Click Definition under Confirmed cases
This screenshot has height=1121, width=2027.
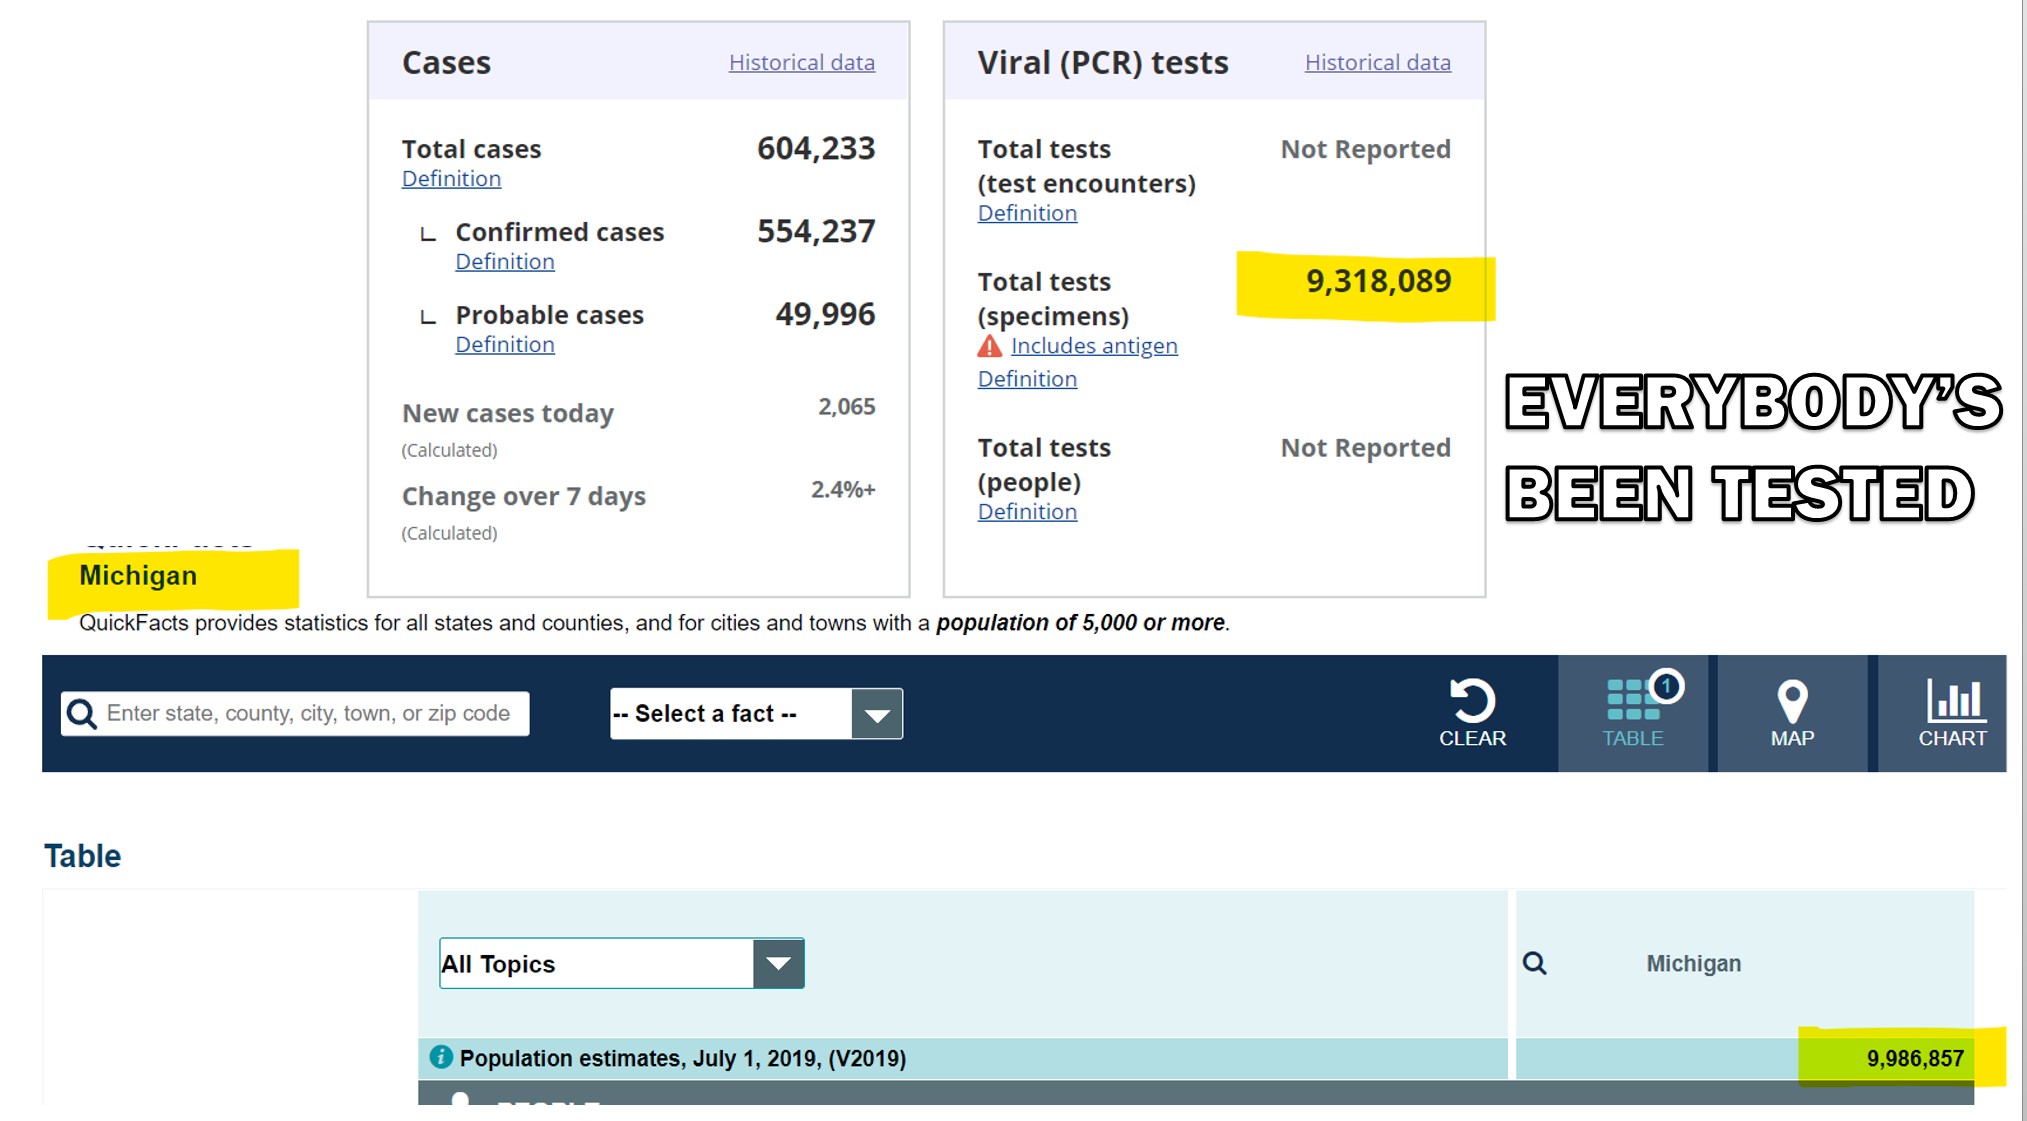(505, 262)
